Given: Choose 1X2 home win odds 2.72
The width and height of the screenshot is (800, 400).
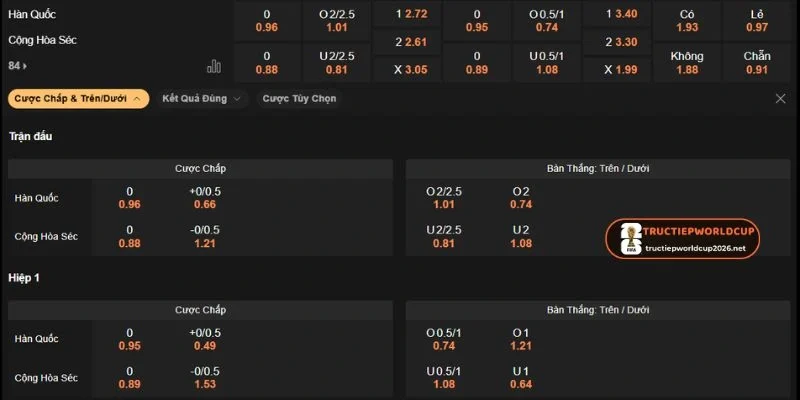Looking at the screenshot, I should tap(407, 14).
